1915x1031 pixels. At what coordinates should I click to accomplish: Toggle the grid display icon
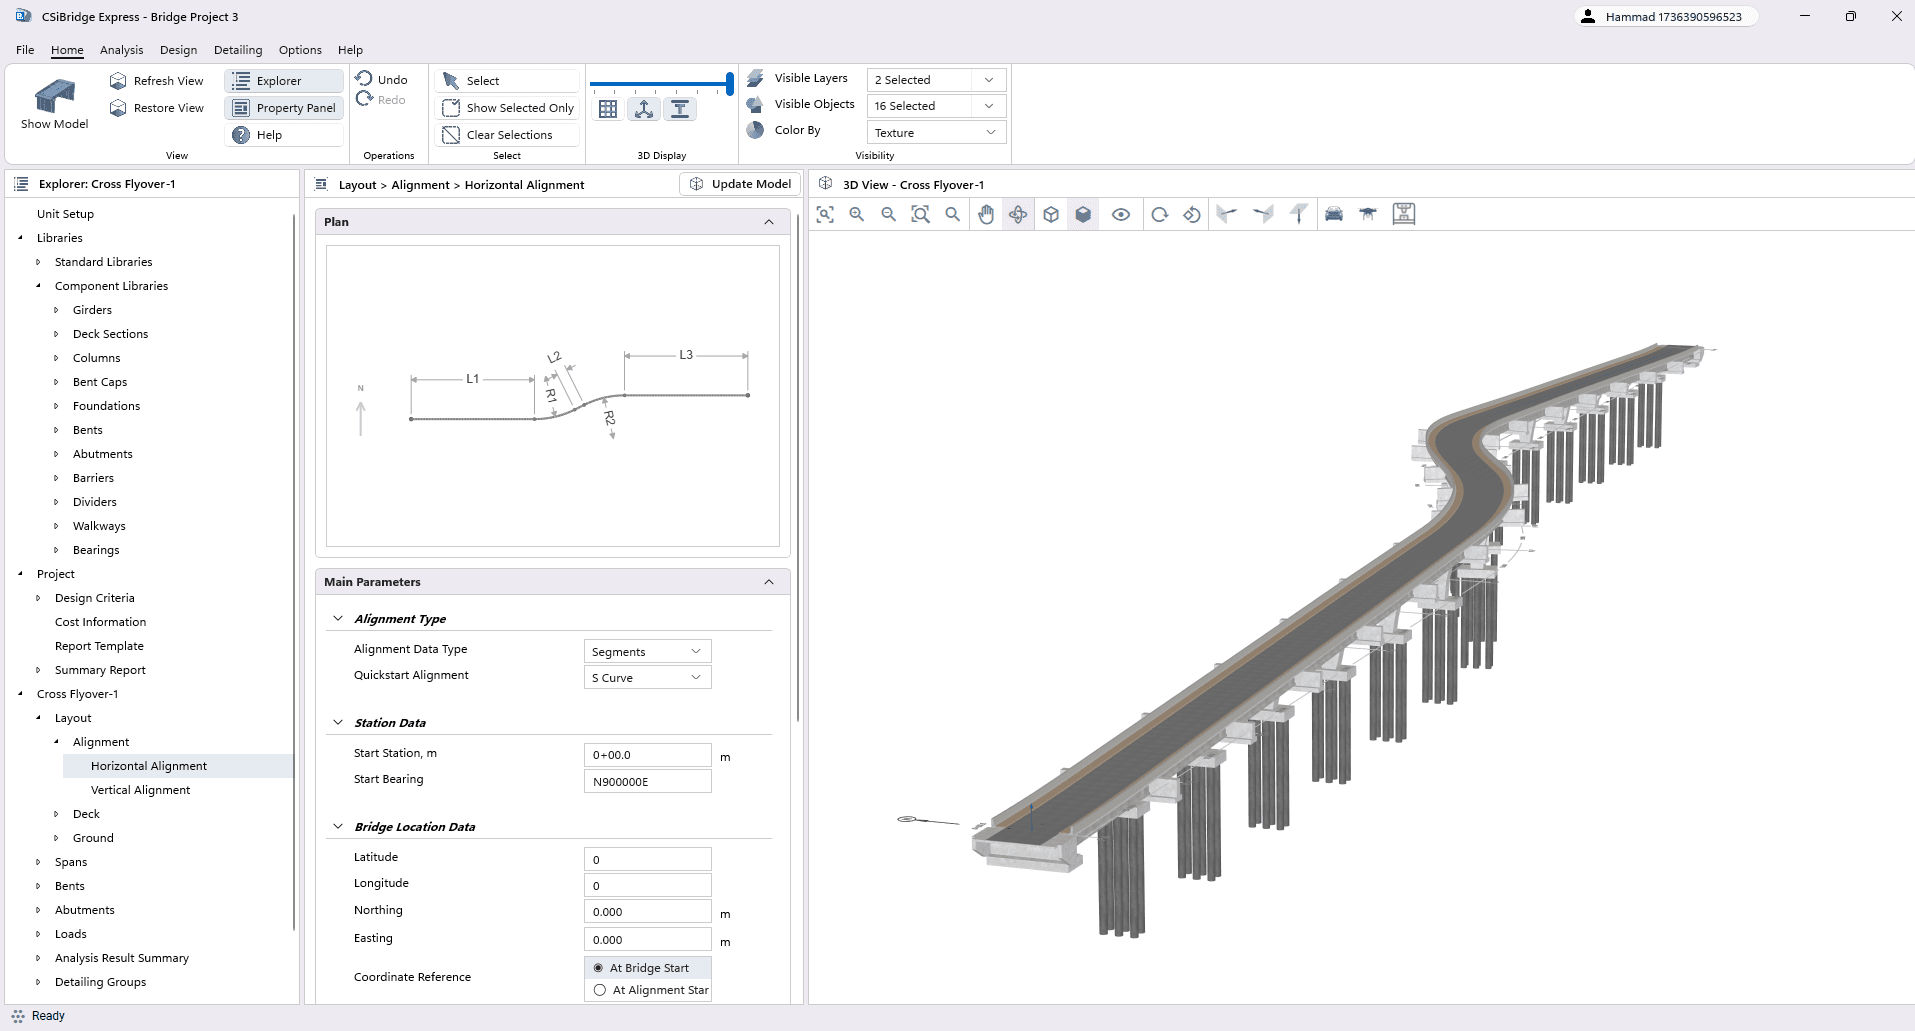pyautogui.click(x=608, y=109)
